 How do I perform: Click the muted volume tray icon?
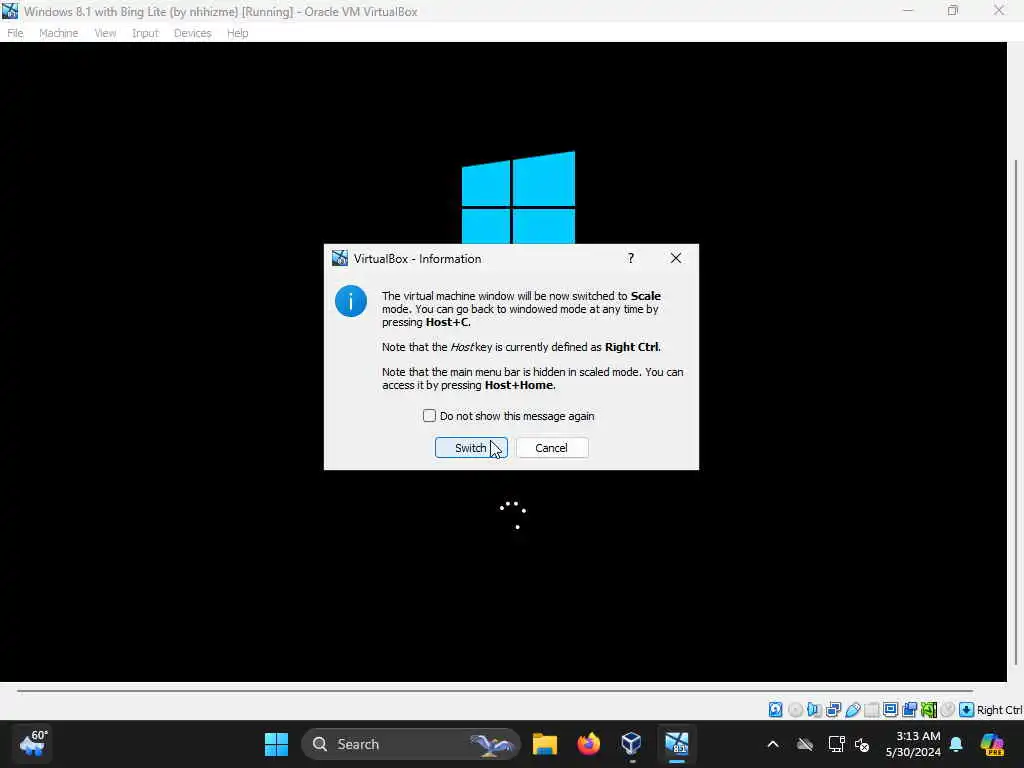[862, 744]
